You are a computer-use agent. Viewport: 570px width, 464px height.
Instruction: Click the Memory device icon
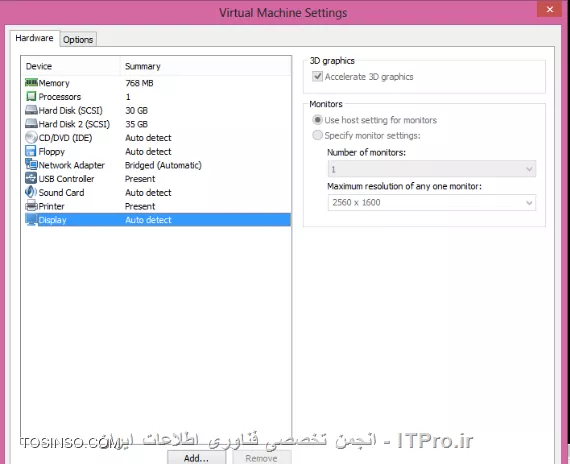tap(31, 83)
